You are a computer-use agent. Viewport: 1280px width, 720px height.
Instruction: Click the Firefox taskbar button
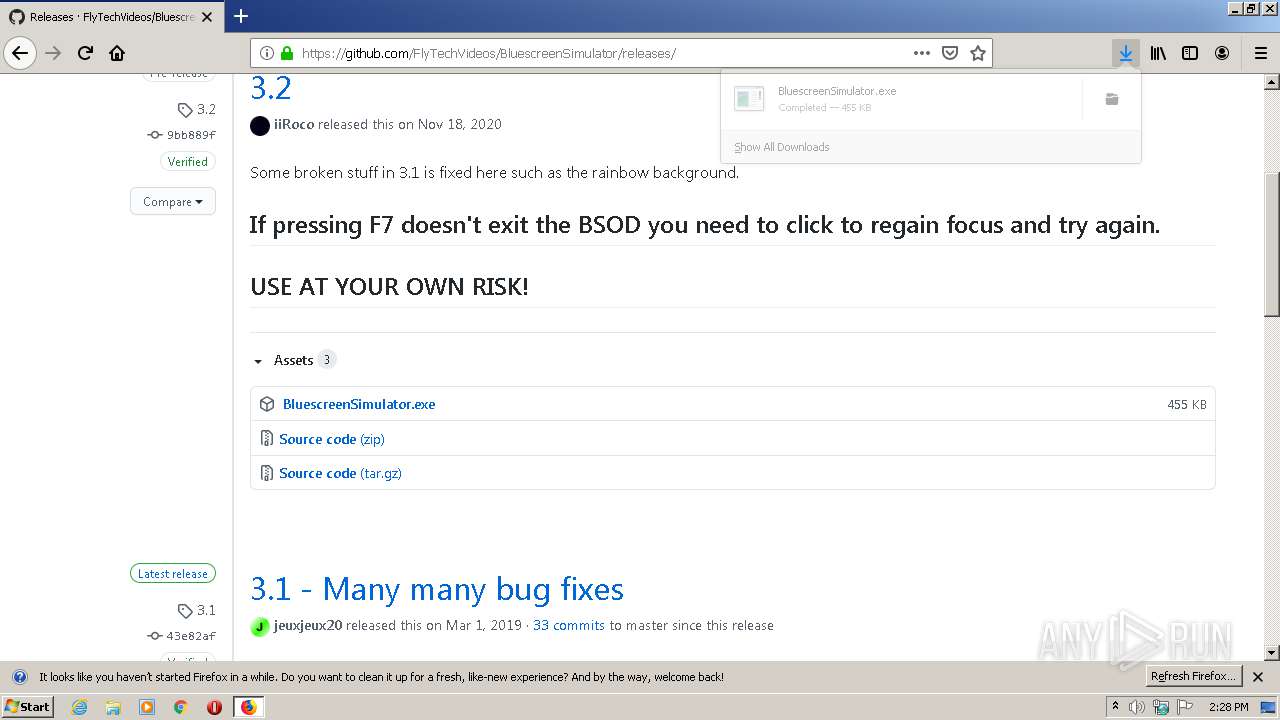(248, 707)
